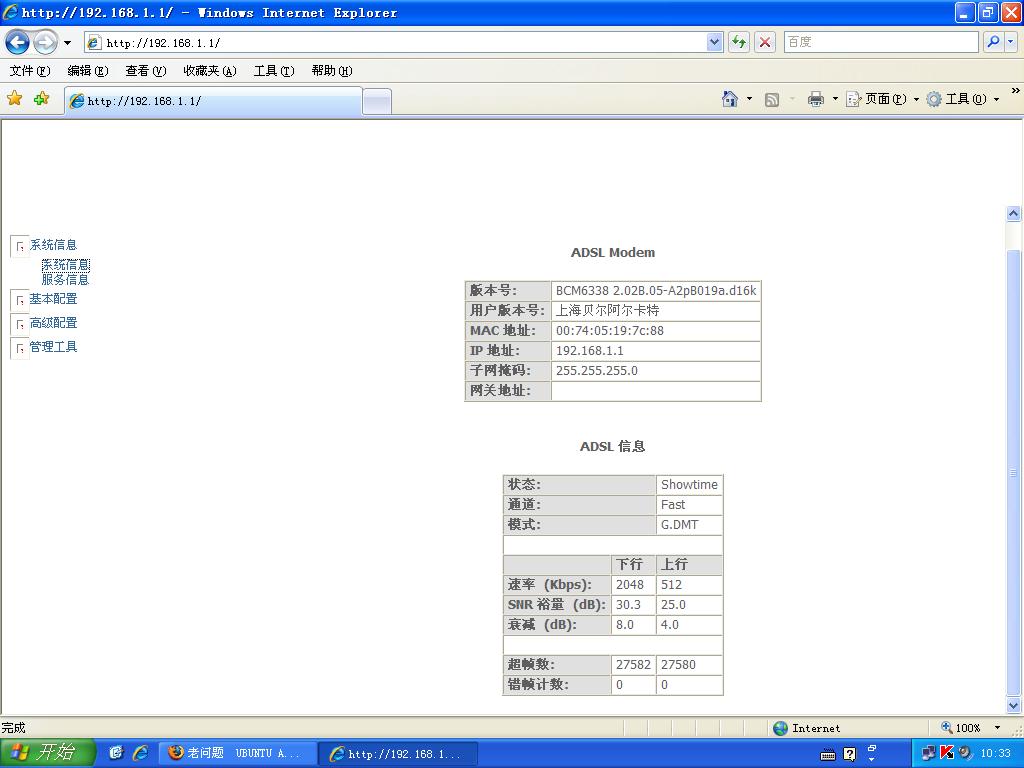
Task: Click the red Stop loading icon
Action: point(765,42)
